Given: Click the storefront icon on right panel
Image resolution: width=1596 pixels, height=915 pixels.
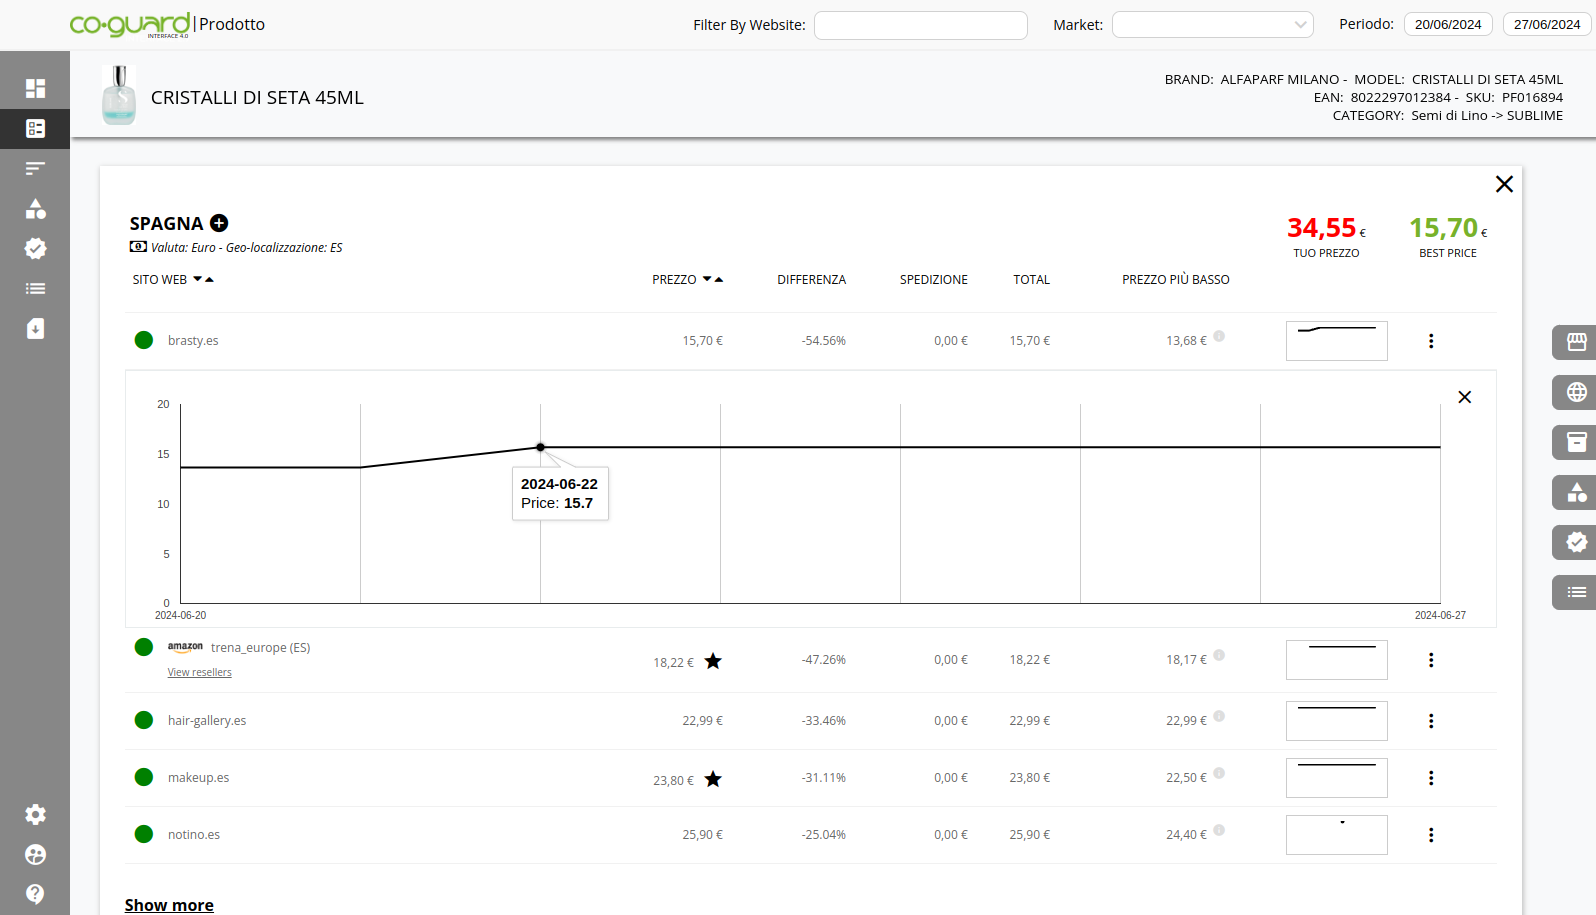Looking at the screenshot, I should 1576,342.
